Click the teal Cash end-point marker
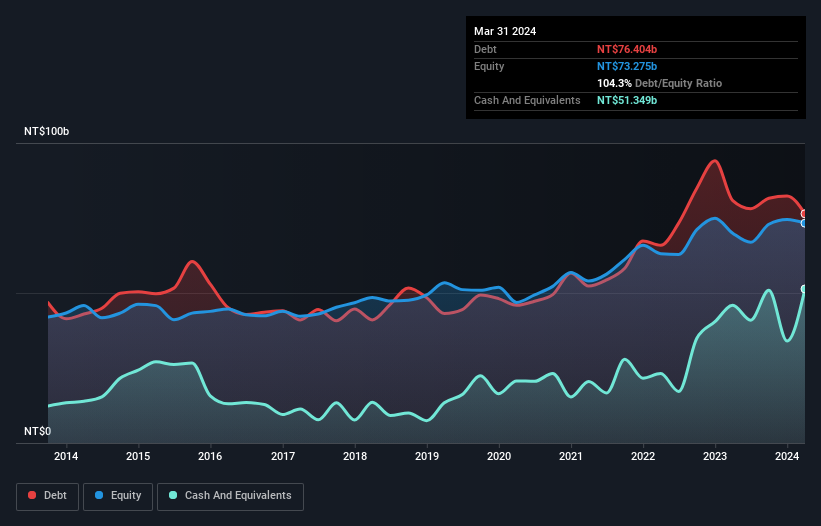This screenshot has width=821, height=526. pos(804,289)
